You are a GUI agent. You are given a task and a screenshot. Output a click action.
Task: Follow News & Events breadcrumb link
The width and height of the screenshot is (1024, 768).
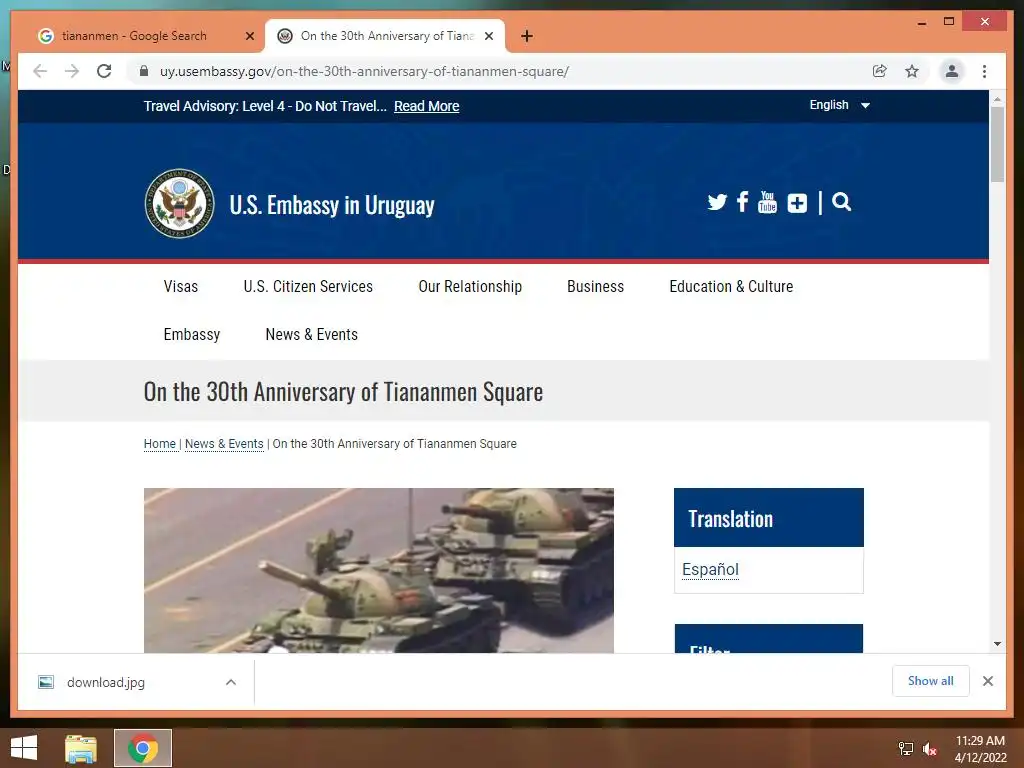coord(224,444)
